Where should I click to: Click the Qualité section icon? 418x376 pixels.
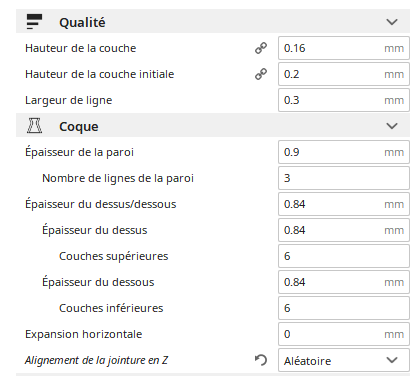[x=34, y=22]
